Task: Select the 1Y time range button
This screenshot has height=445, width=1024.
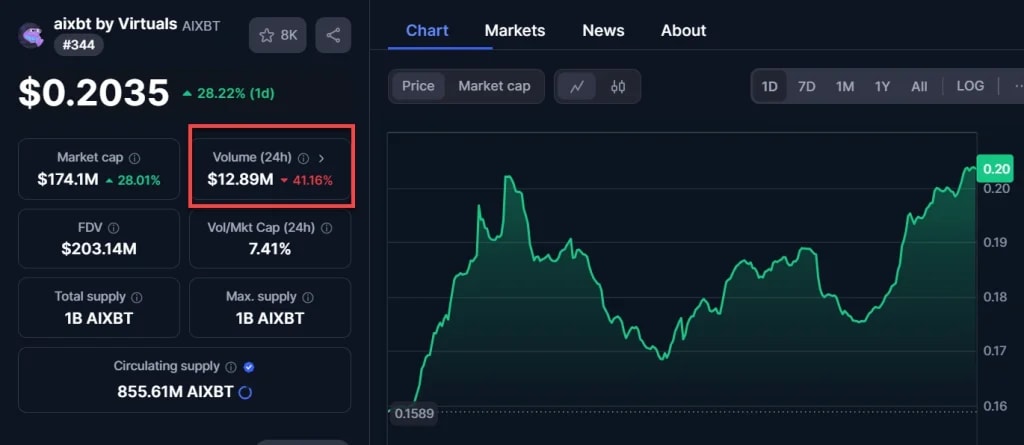Action: pos(882,86)
